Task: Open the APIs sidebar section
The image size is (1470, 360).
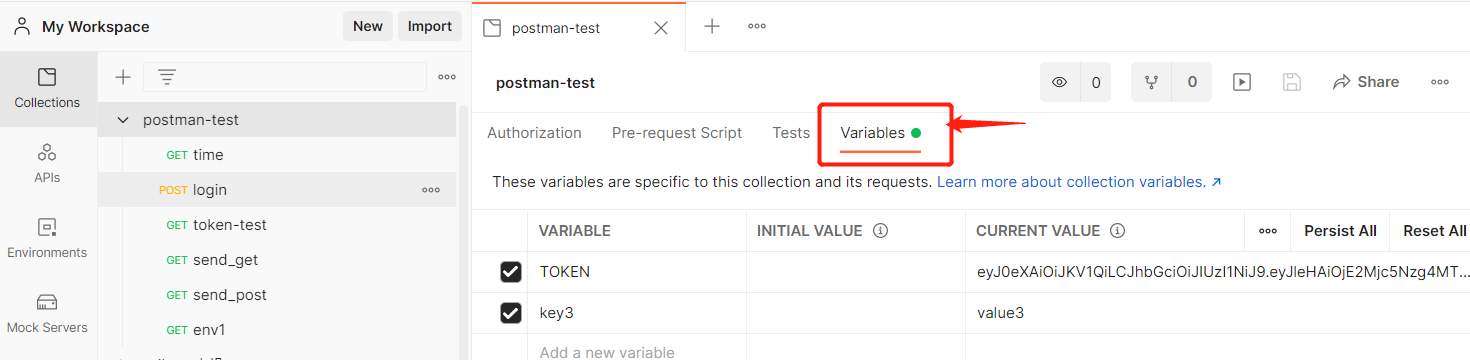Action: click(x=47, y=164)
